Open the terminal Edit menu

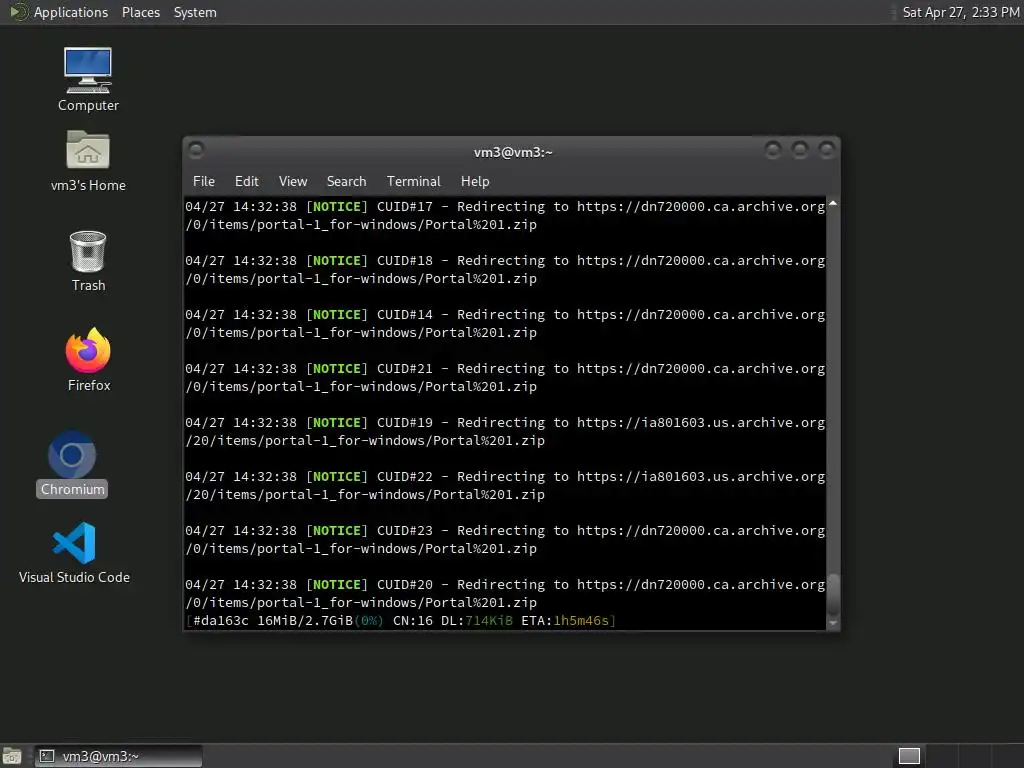pyautogui.click(x=246, y=181)
